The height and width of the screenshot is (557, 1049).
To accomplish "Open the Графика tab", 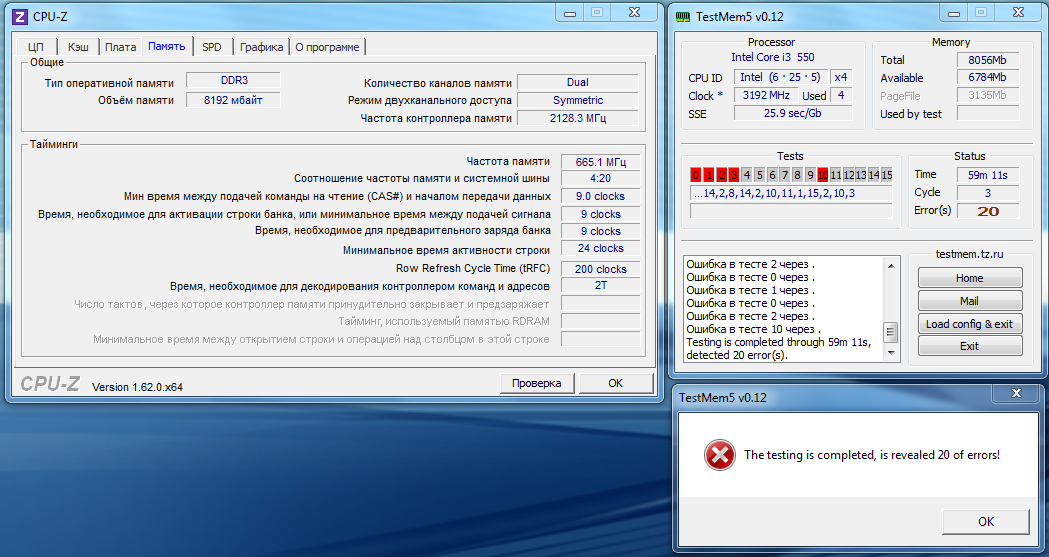I will coord(262,47).
